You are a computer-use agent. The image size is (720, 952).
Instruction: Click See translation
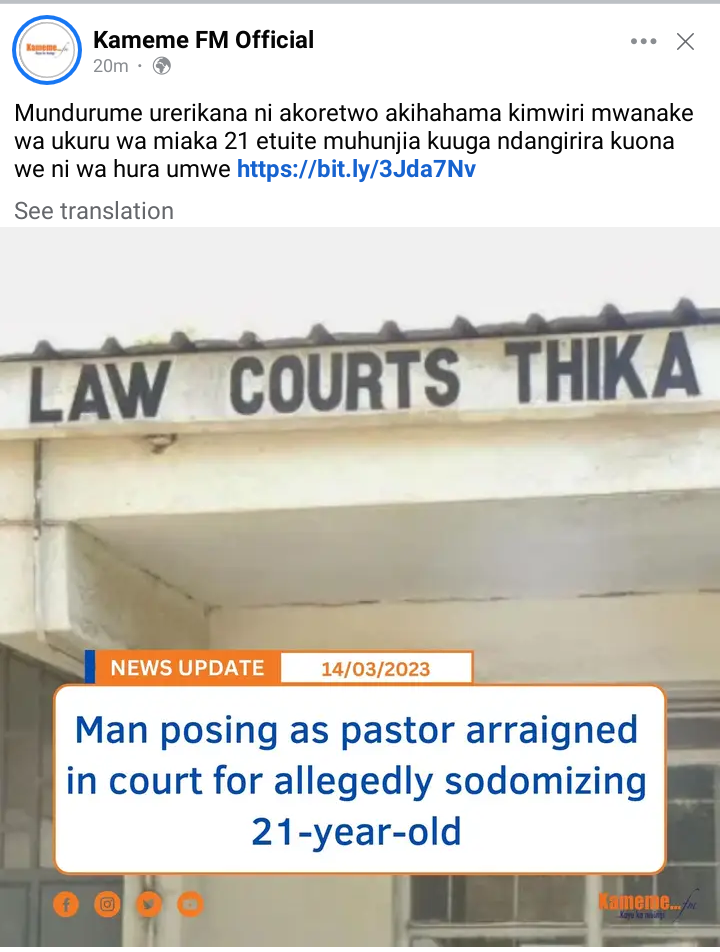click(94, 211)
